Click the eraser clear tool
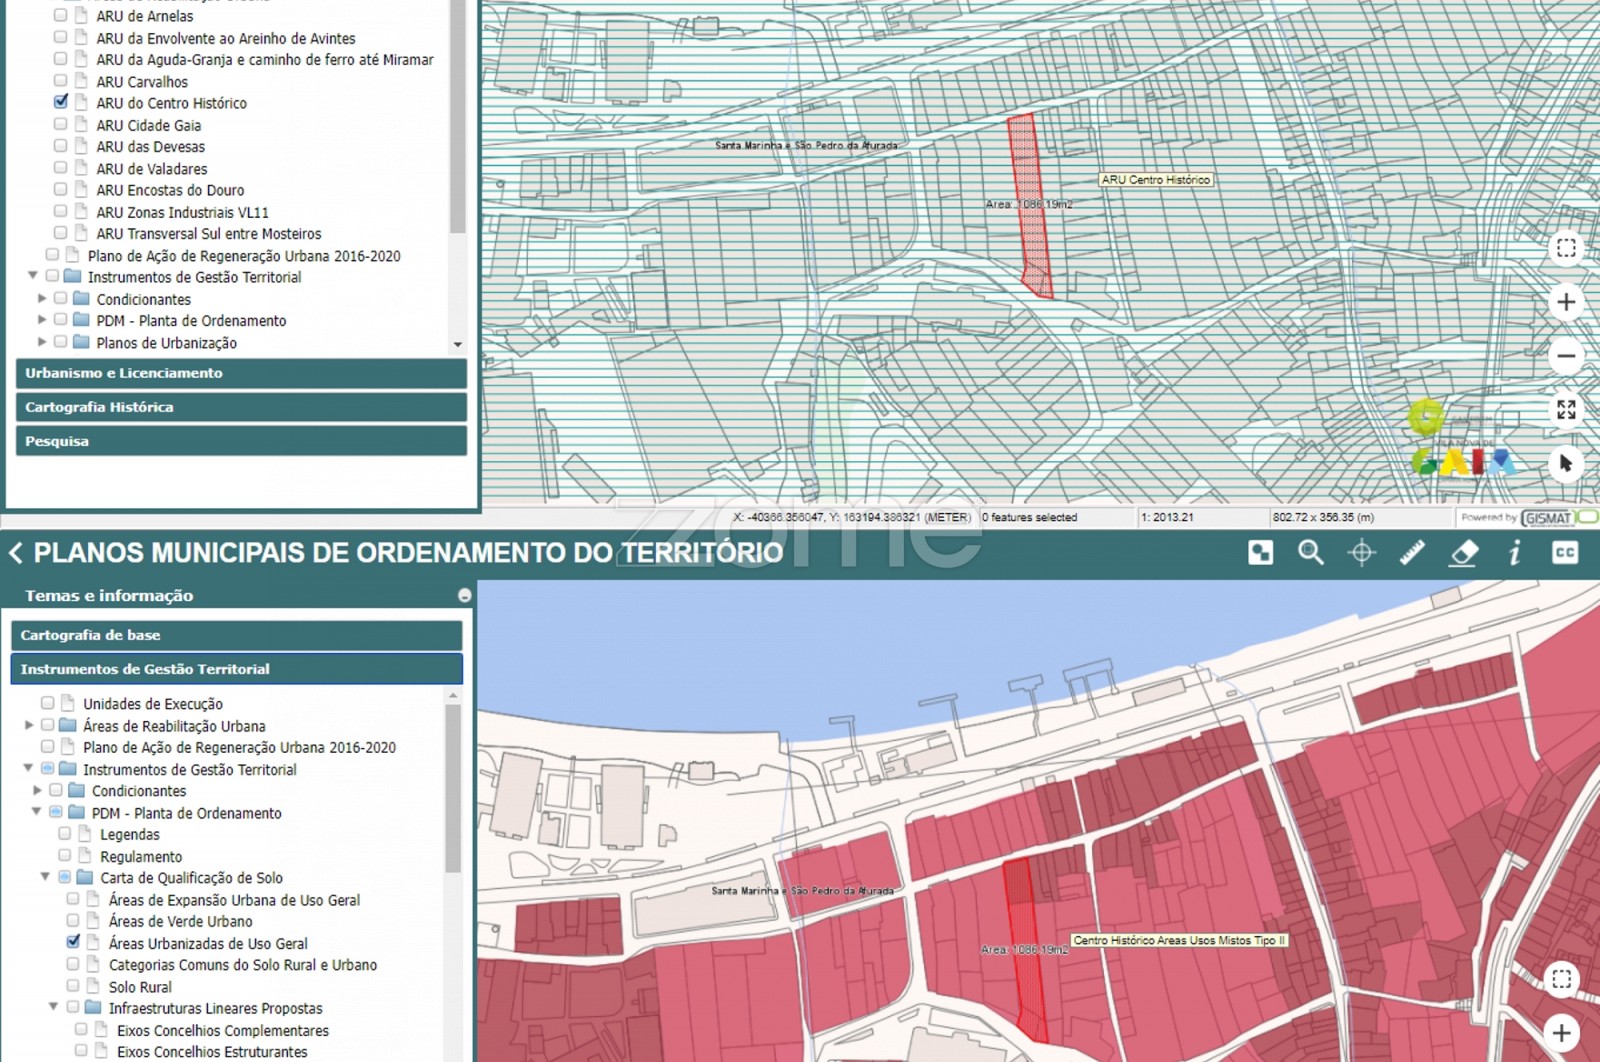The image size is (1600, 1062). pos(1463,552)
